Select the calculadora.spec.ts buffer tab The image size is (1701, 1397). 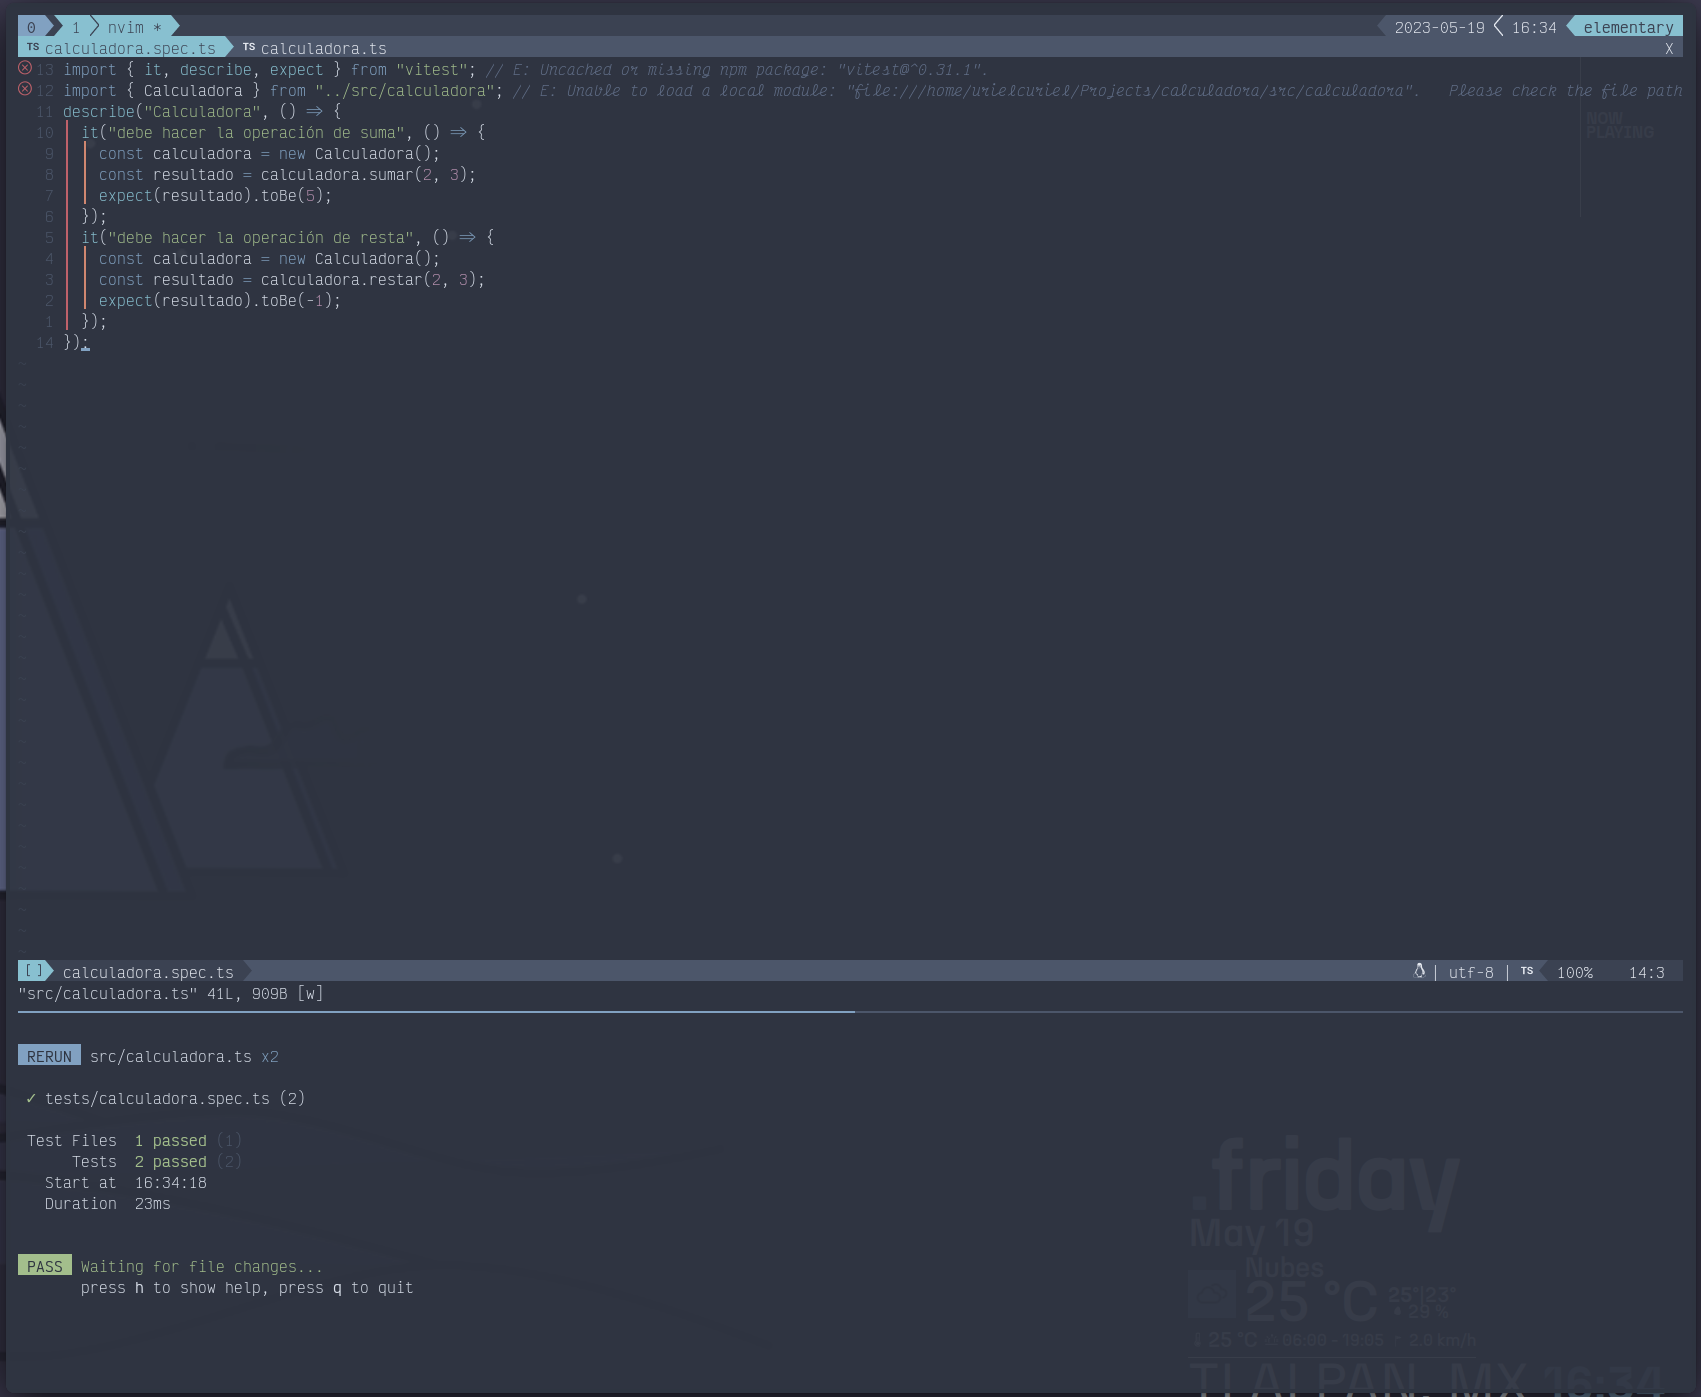pos(130,48)
